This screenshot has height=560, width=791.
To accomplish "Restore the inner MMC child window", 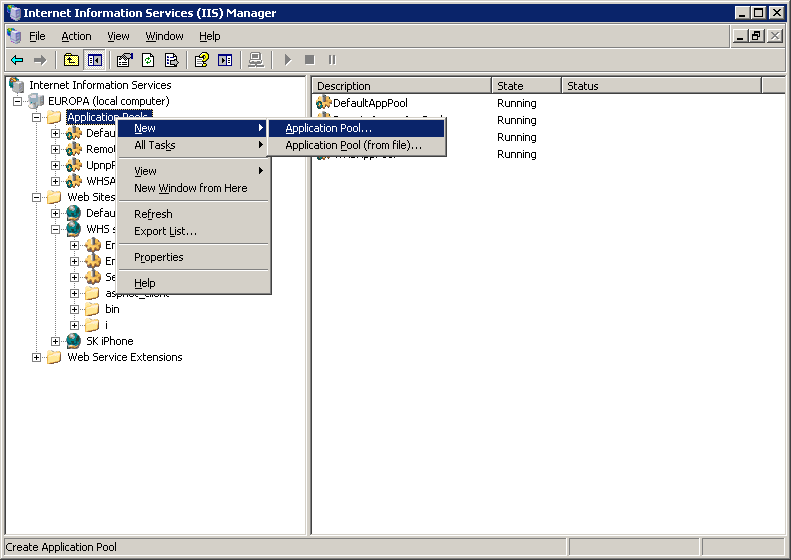I will (x=756, y=36).
